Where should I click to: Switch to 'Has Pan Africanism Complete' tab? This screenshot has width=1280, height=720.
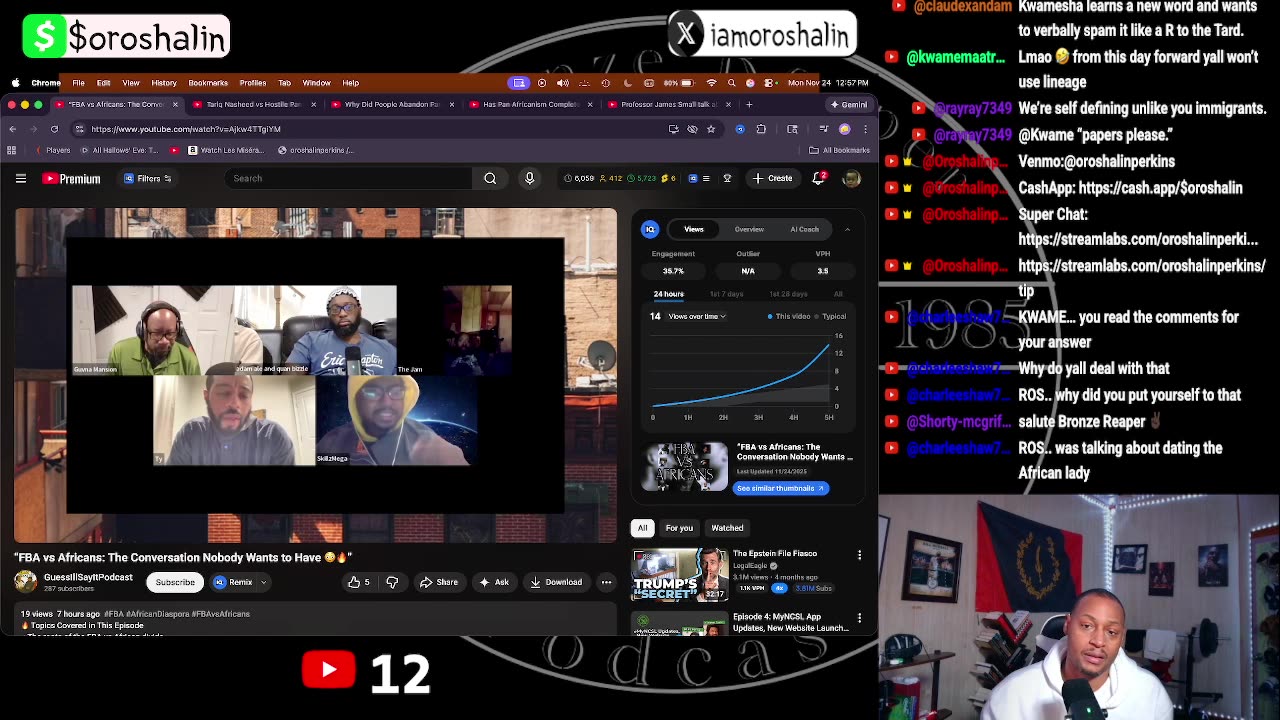tap(530, 104)
